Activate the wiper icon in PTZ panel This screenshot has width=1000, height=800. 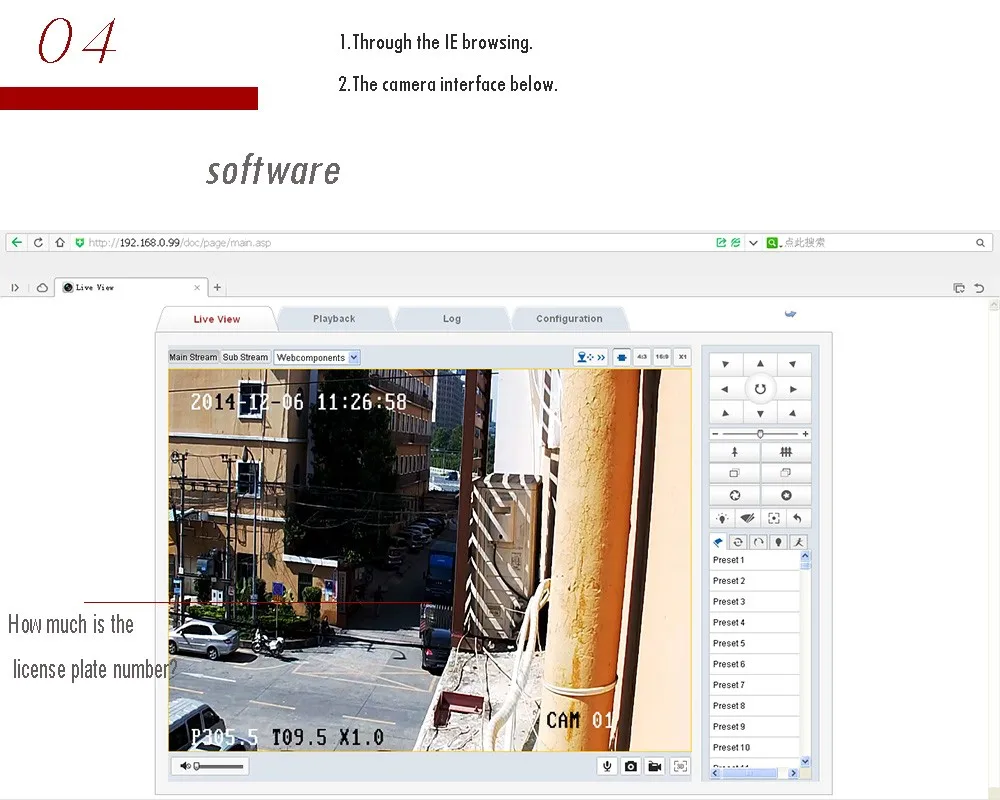tap(747, 518)
